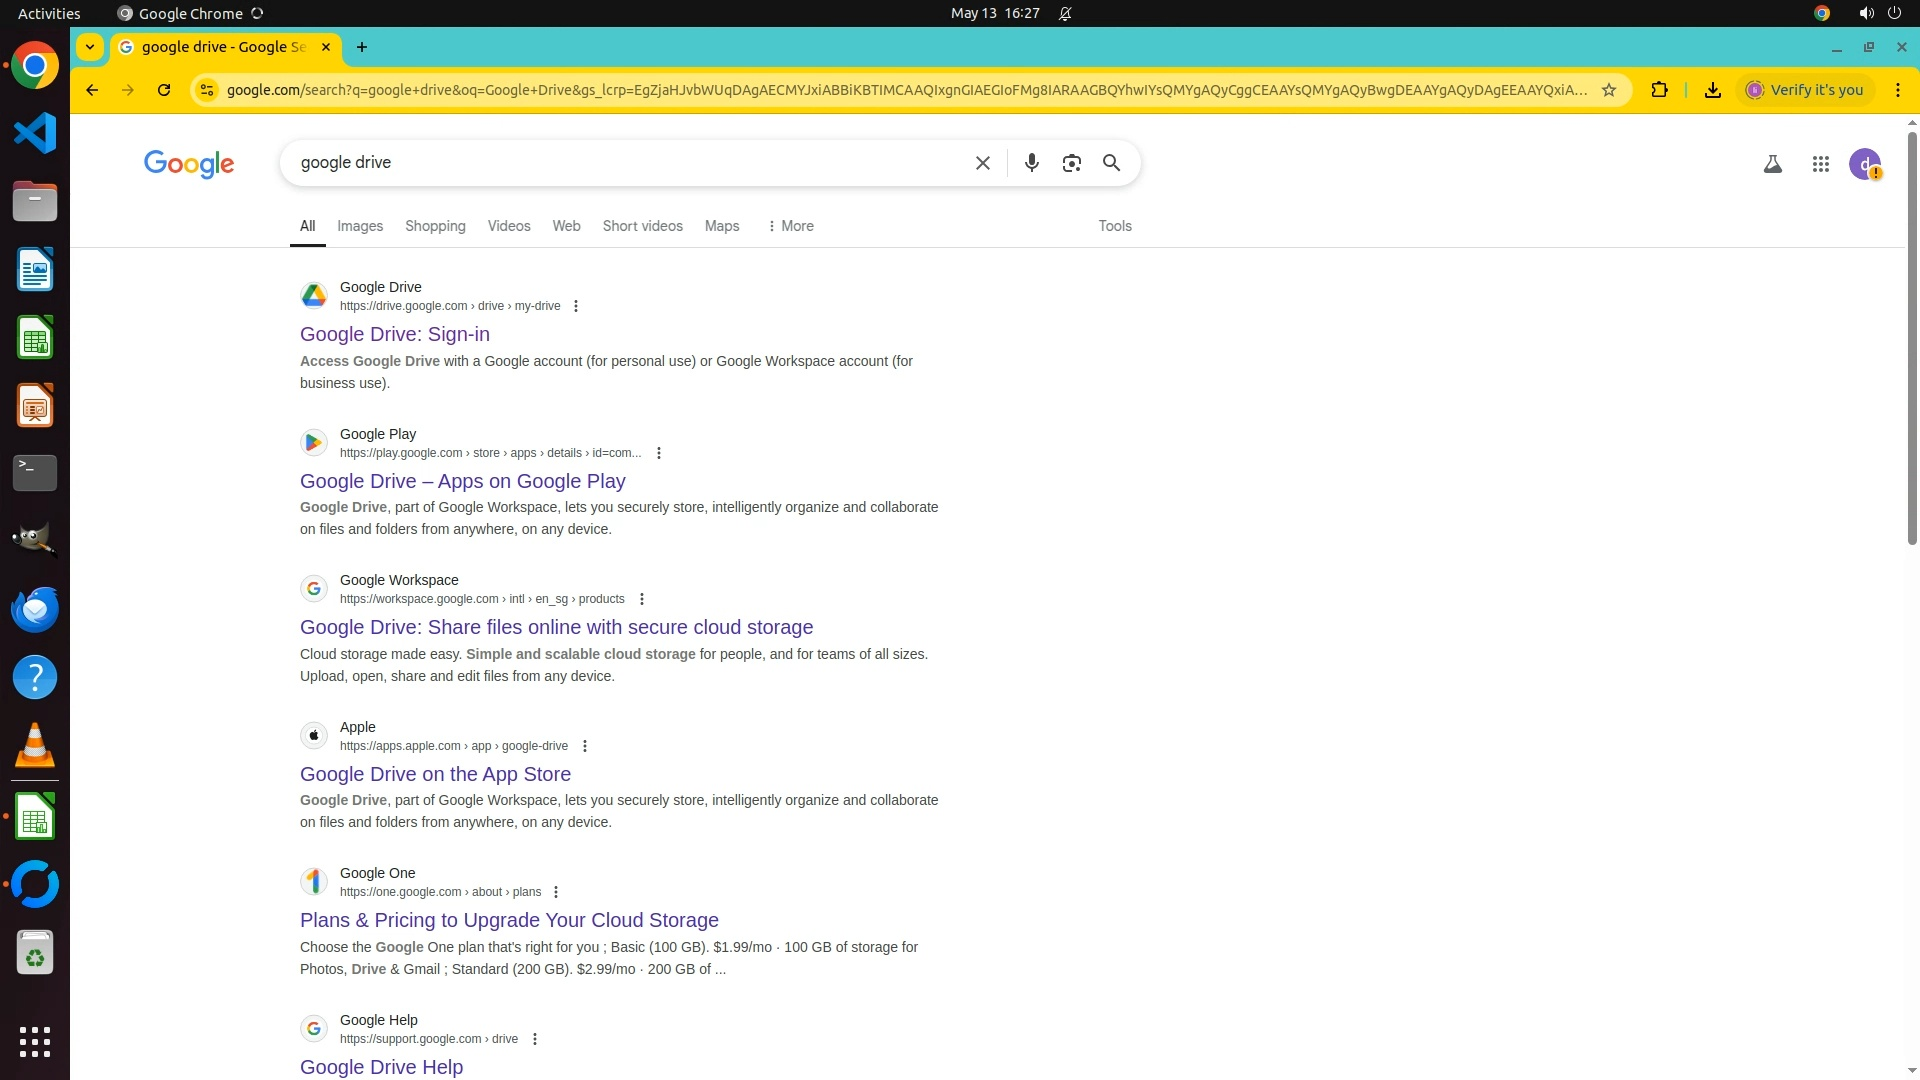Viewport: 1920px width, 1080px height.
Task: Click the Verify it's you button
Action: point(1805,90)
